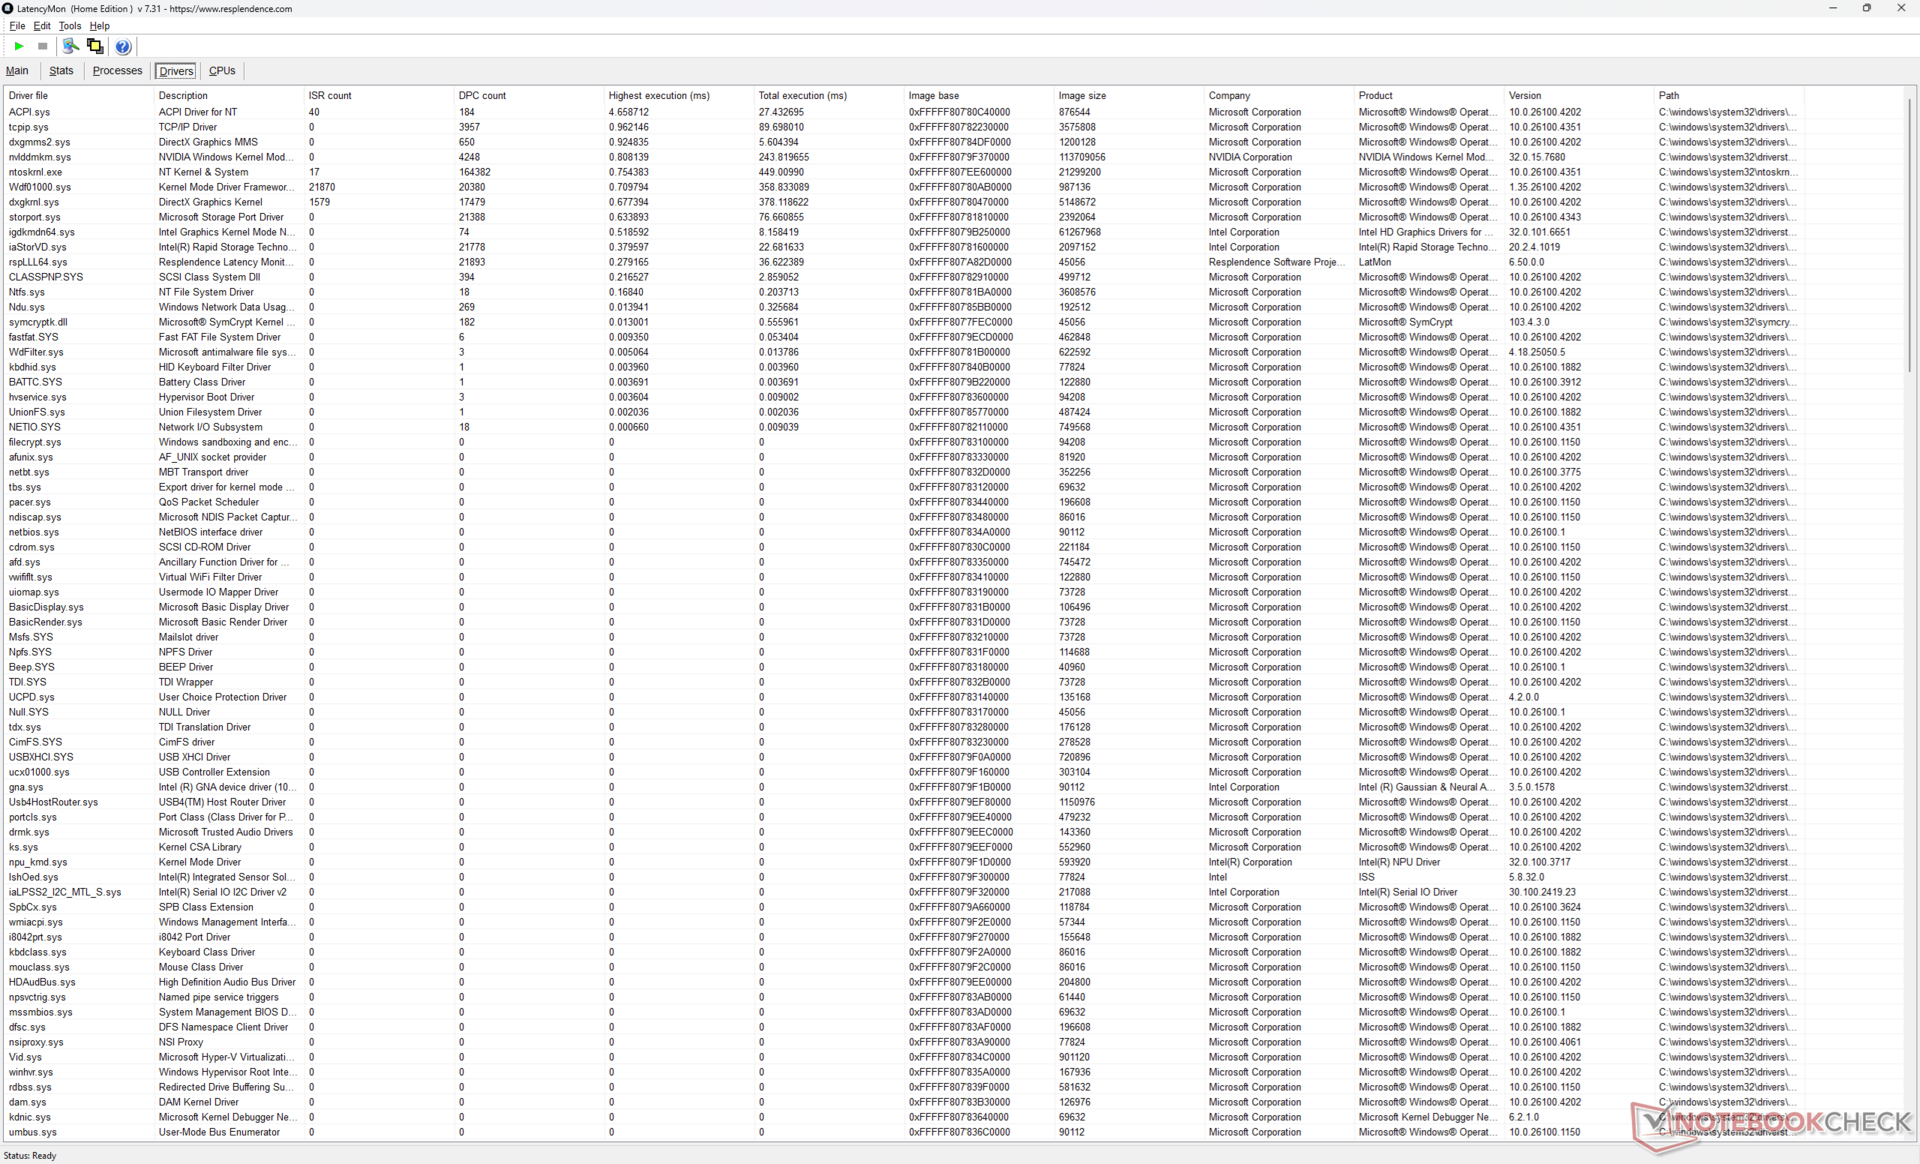Select the nvlddmkm.sys driver row

pyautogui.click(x=40, y=157)
